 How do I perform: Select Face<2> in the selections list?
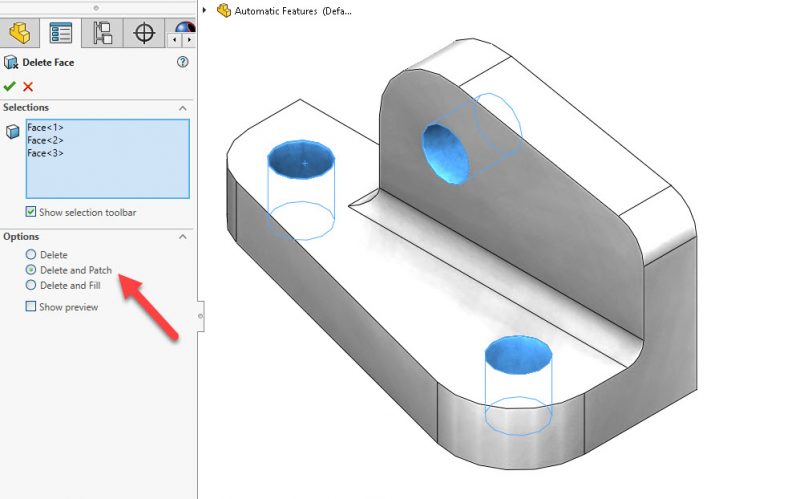45,140
